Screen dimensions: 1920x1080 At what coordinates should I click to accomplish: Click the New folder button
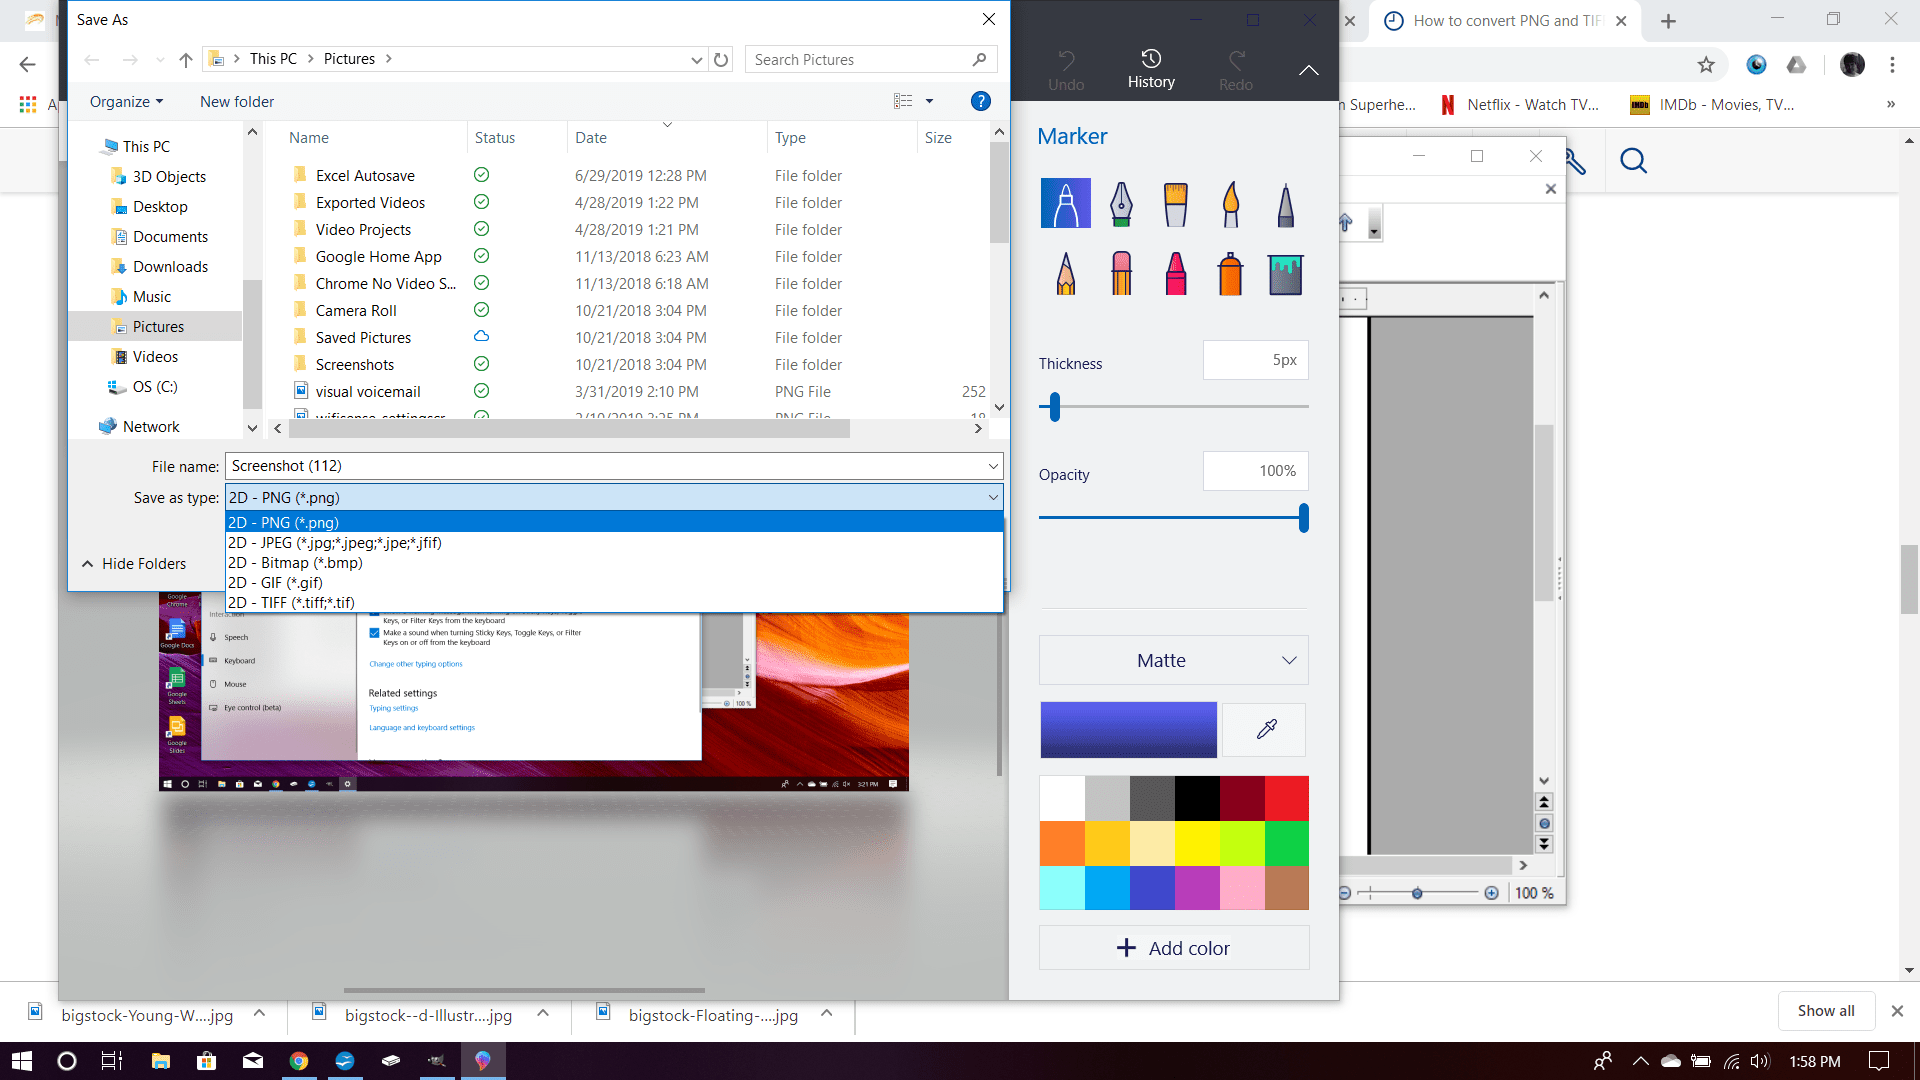(x=236, y=100)
